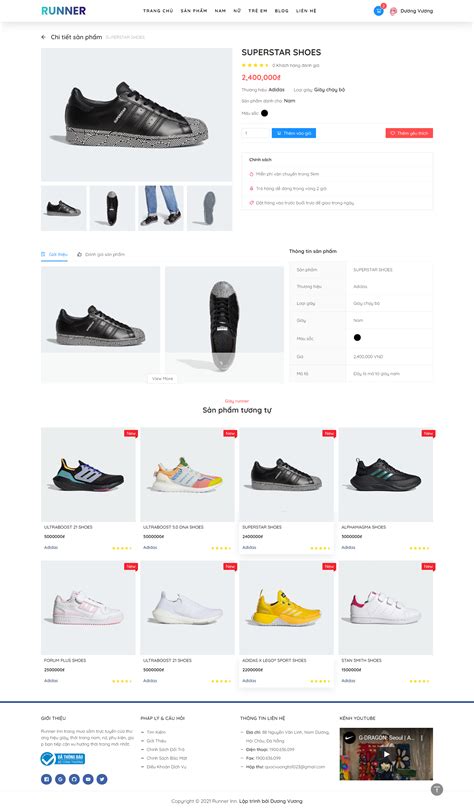Image resolution: width=474 pixels, height=811 pixels.
Task: Click the back-to-top arrow button
Action: coord(437,789)
